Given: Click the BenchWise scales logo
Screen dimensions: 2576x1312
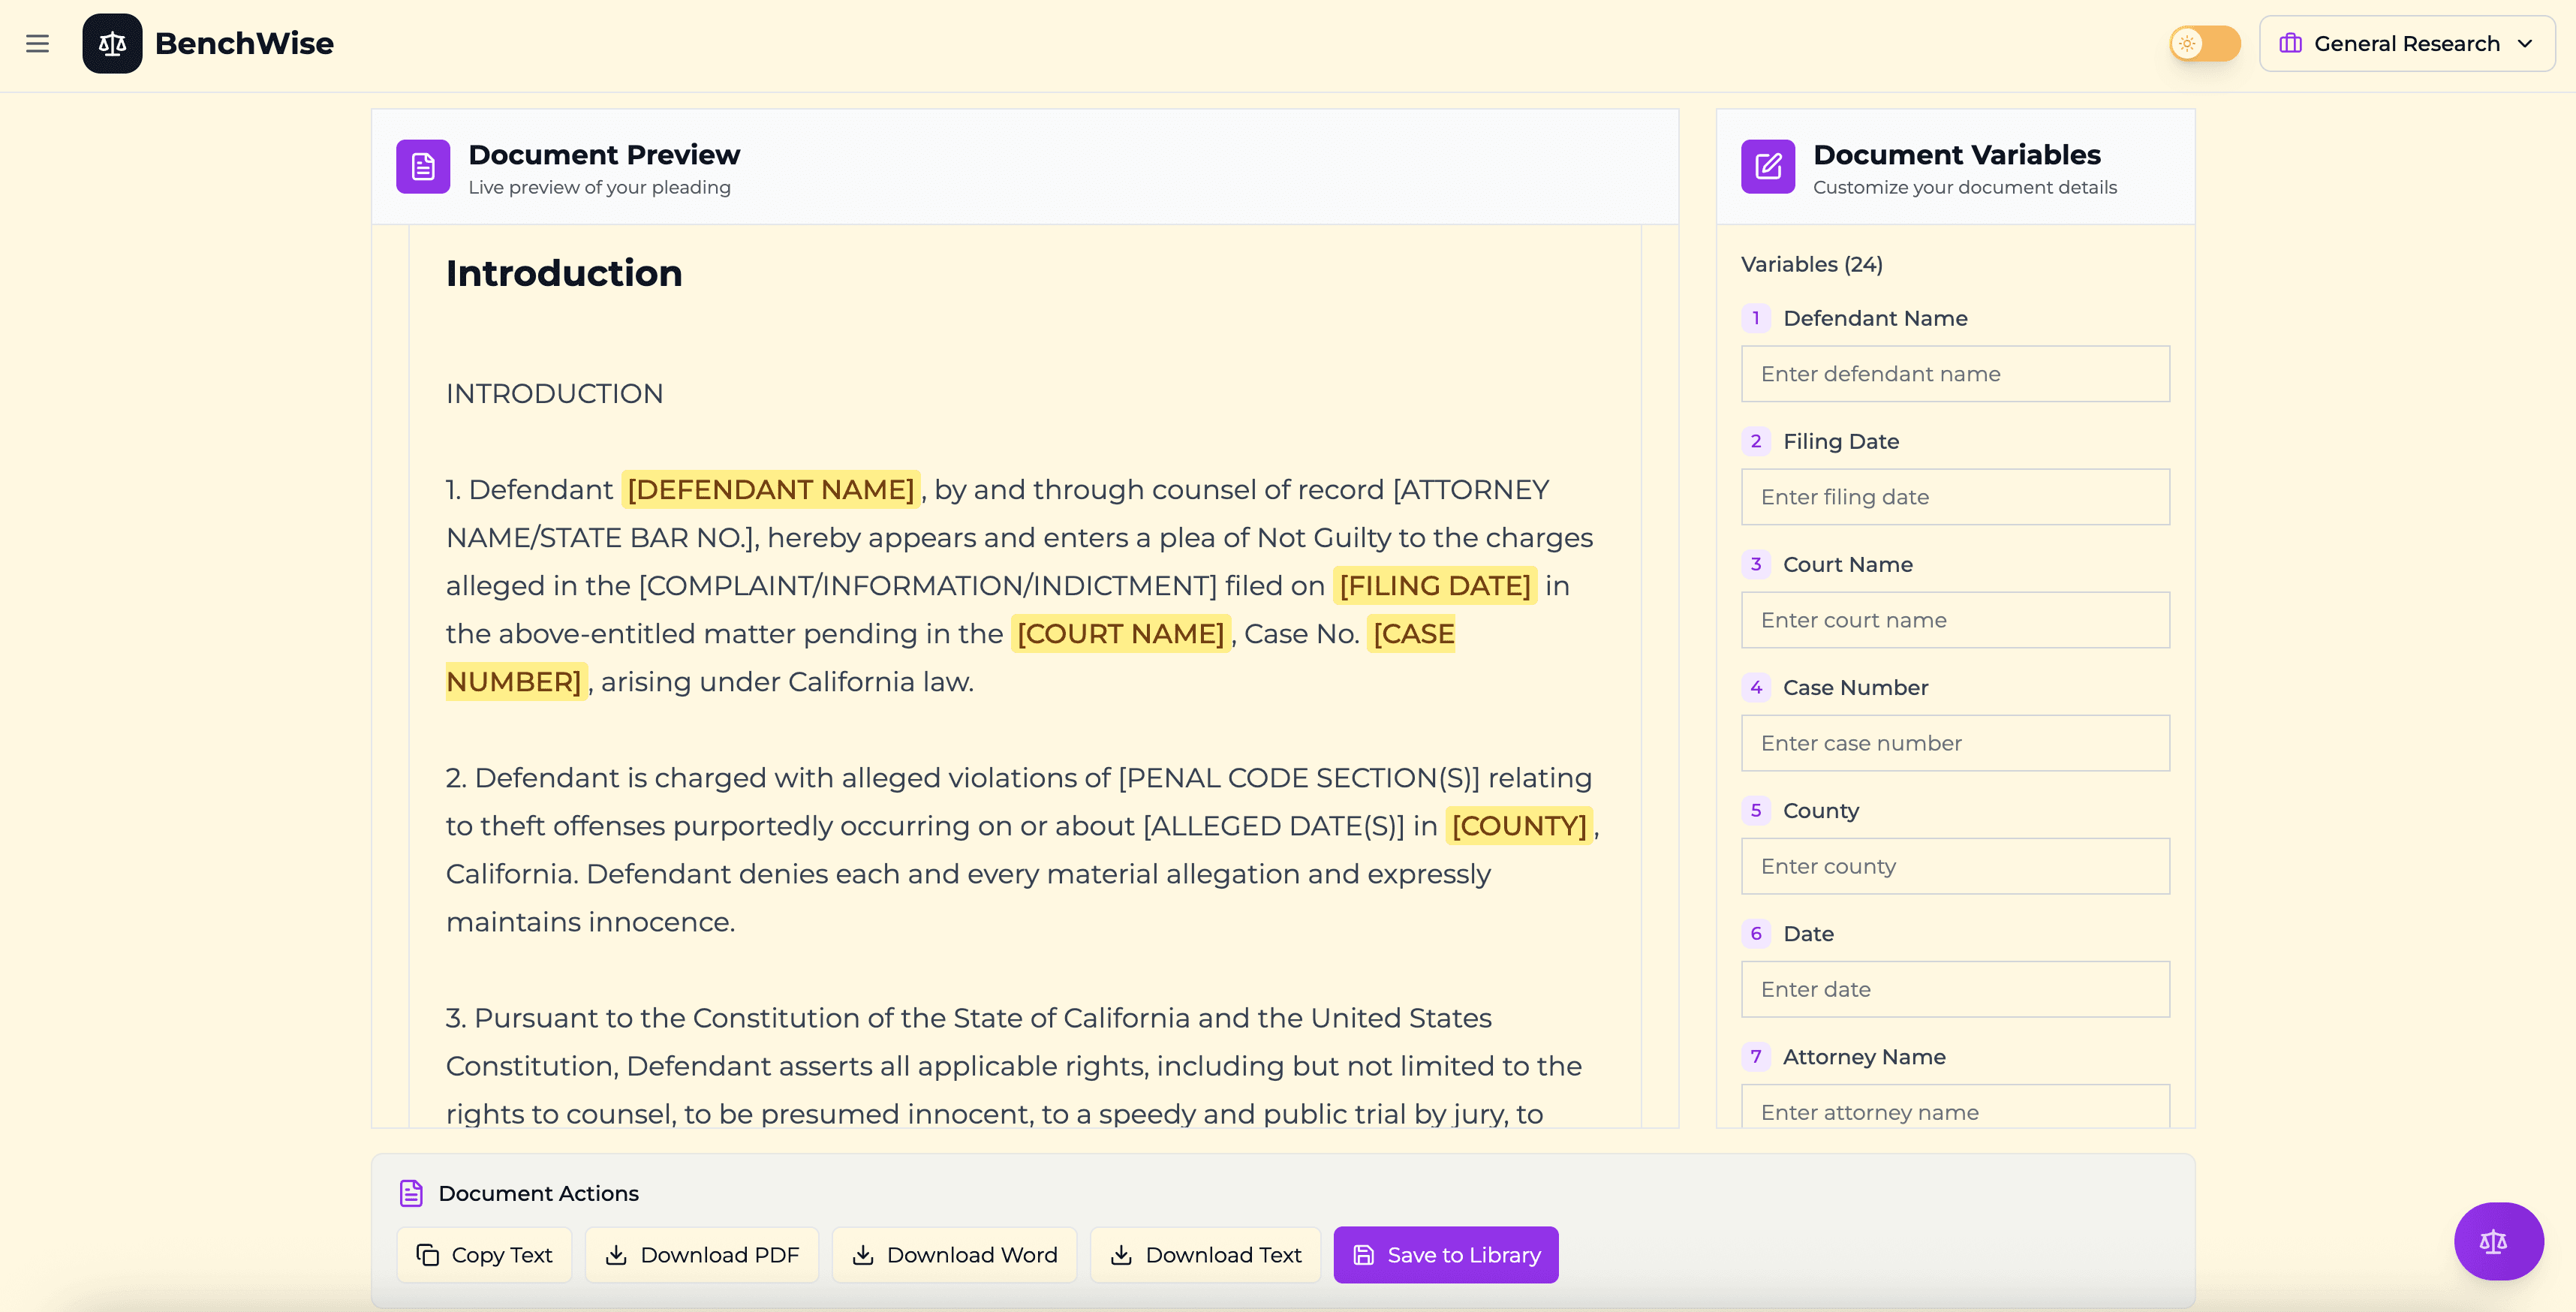Looking at the screenshot, I should coord(112,43).
